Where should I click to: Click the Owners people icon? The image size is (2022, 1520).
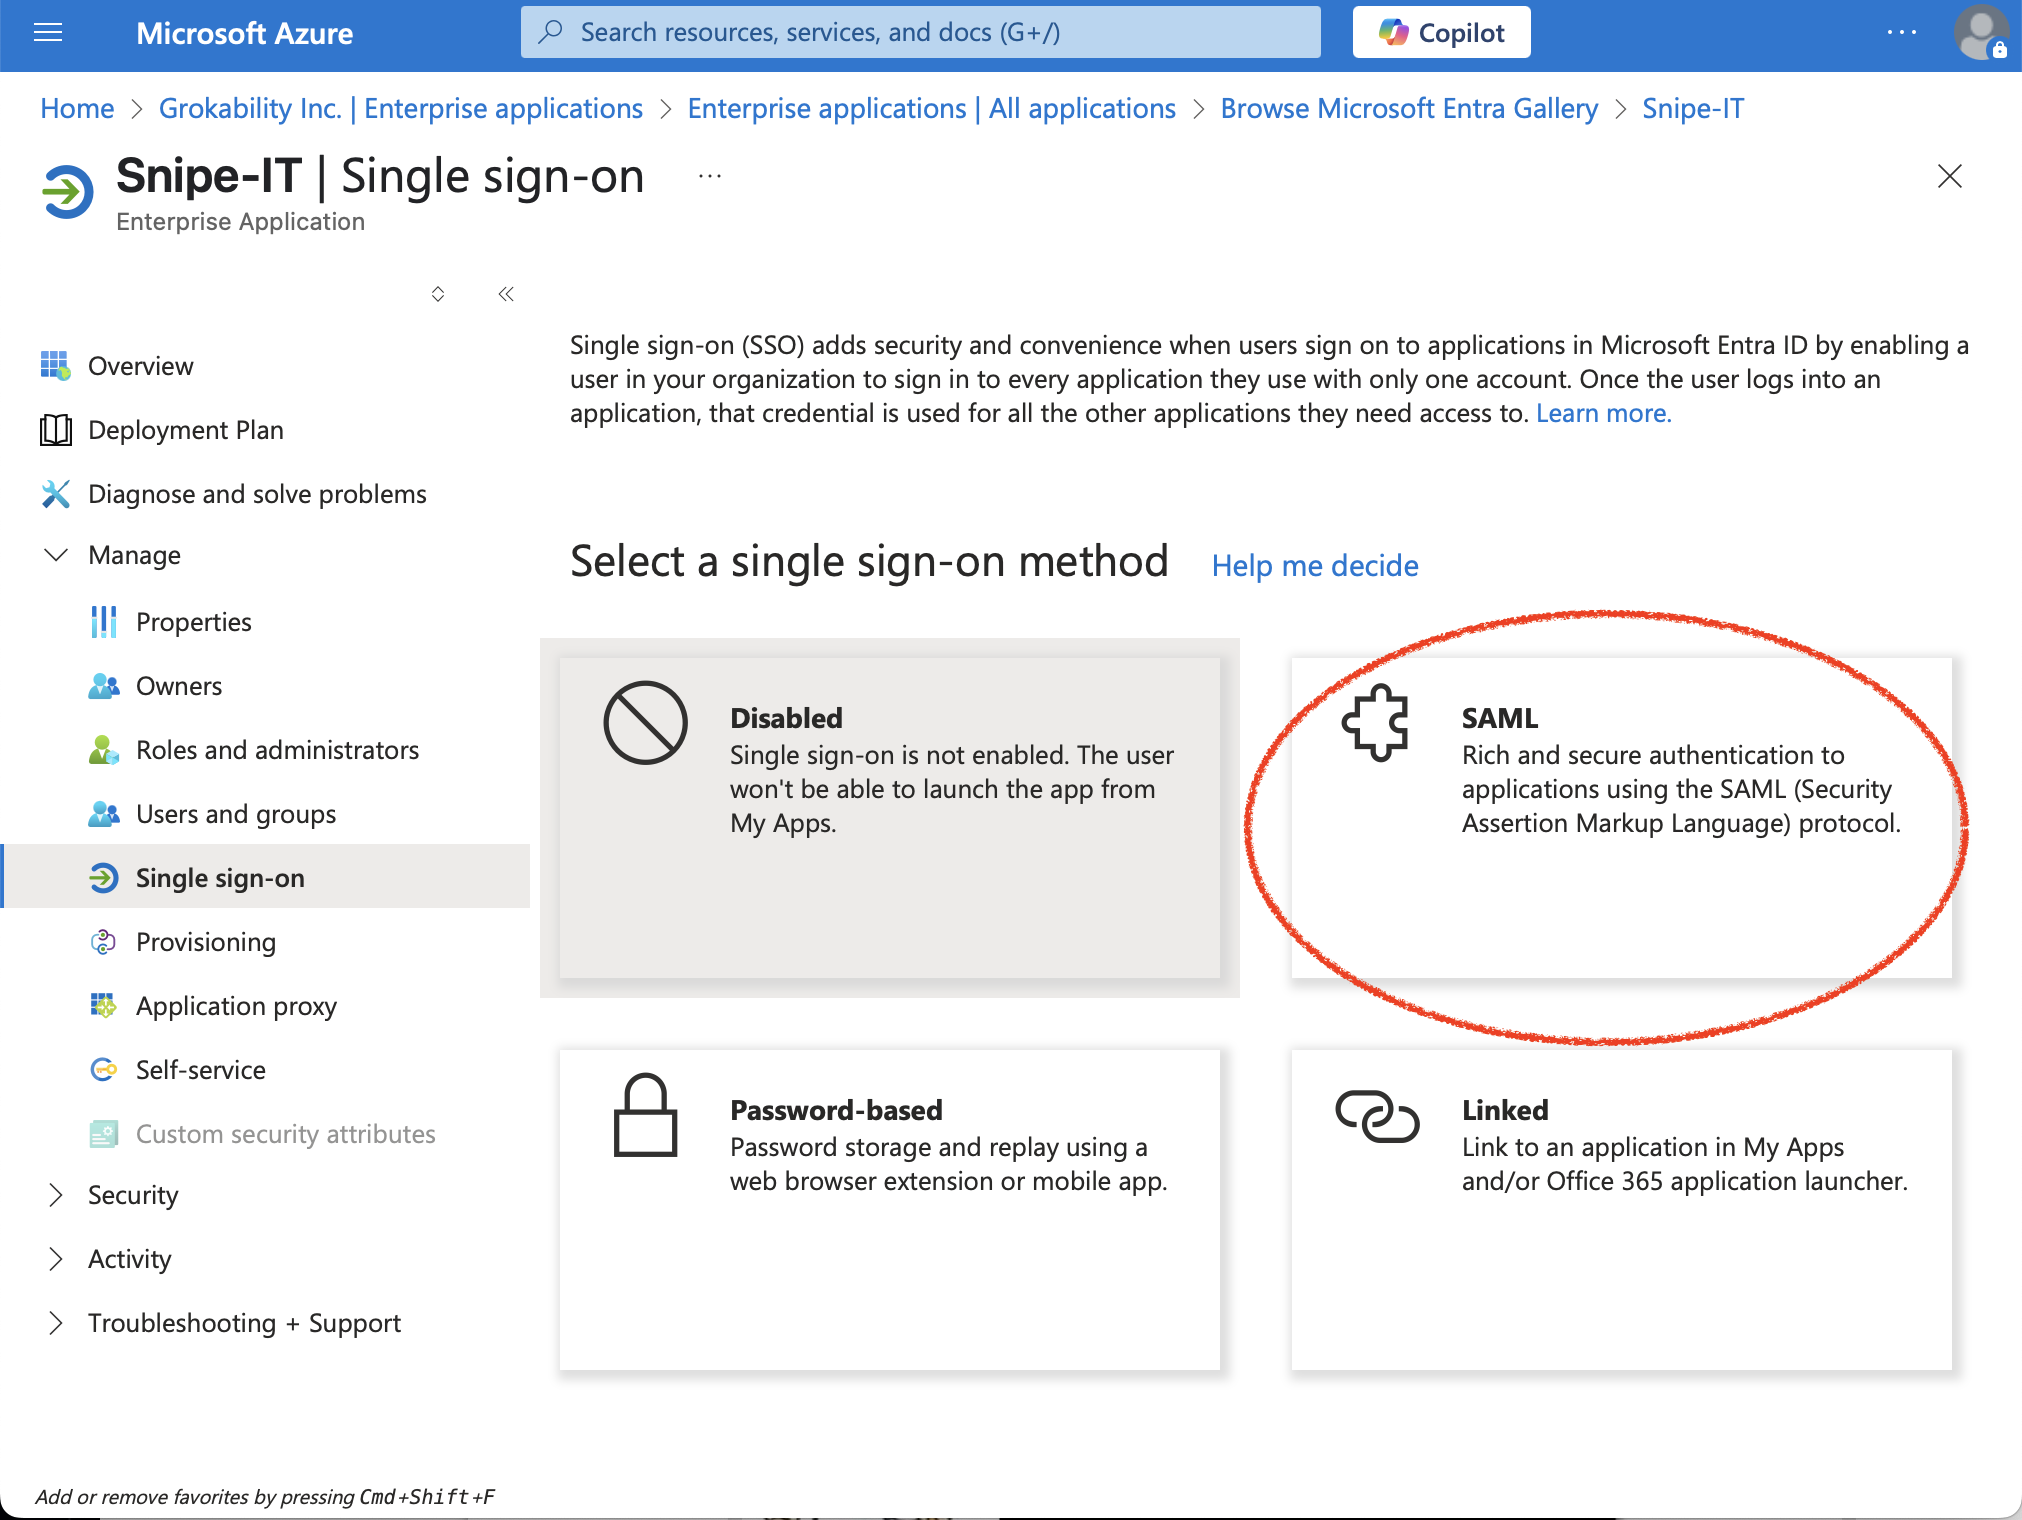pyautogui.click(x=104, y=686)
